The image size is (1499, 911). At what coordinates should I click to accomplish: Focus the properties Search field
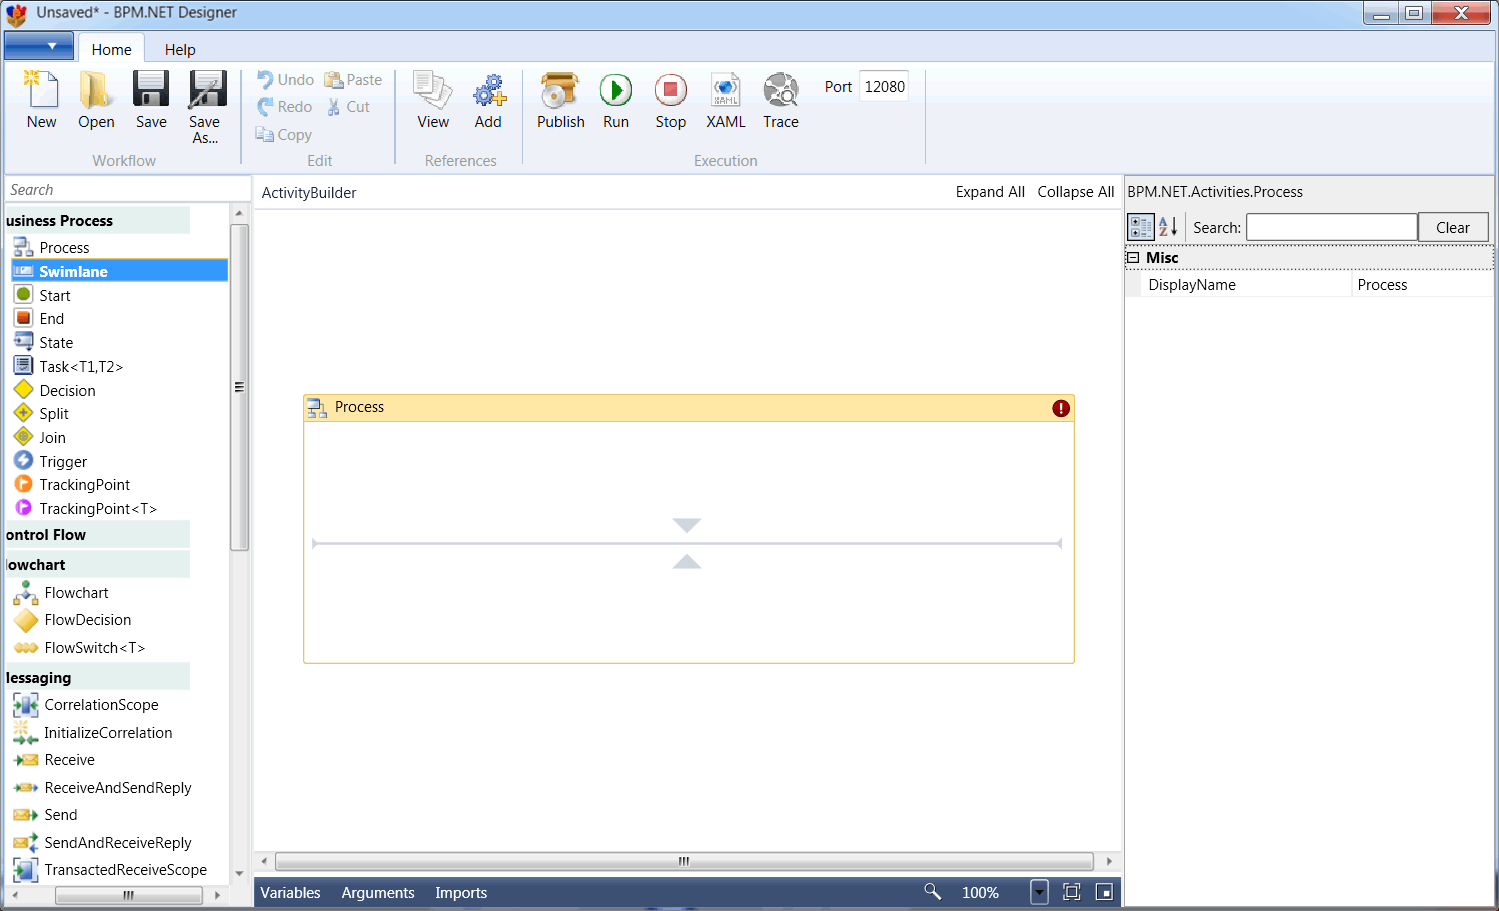[1331, 228]
